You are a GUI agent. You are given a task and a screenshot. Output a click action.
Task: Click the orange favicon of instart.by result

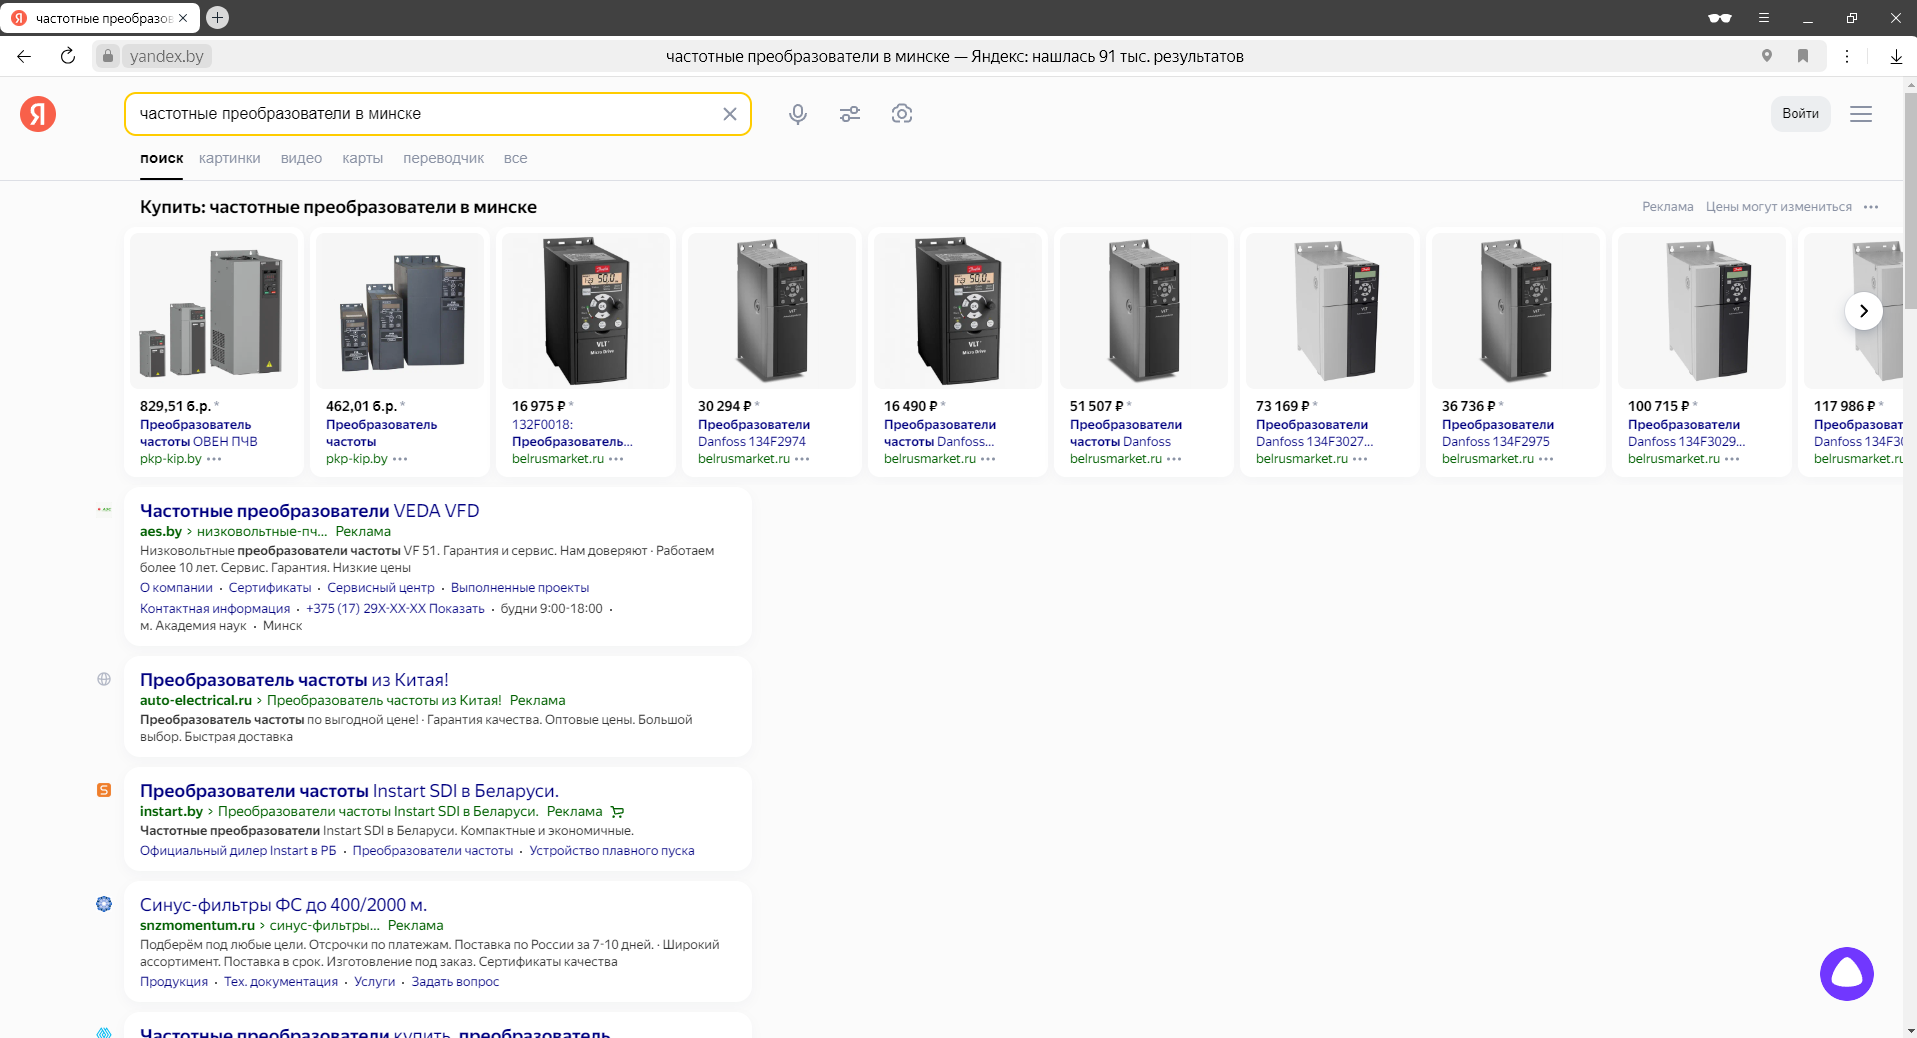pyautogui.click(x=104, y=790)
